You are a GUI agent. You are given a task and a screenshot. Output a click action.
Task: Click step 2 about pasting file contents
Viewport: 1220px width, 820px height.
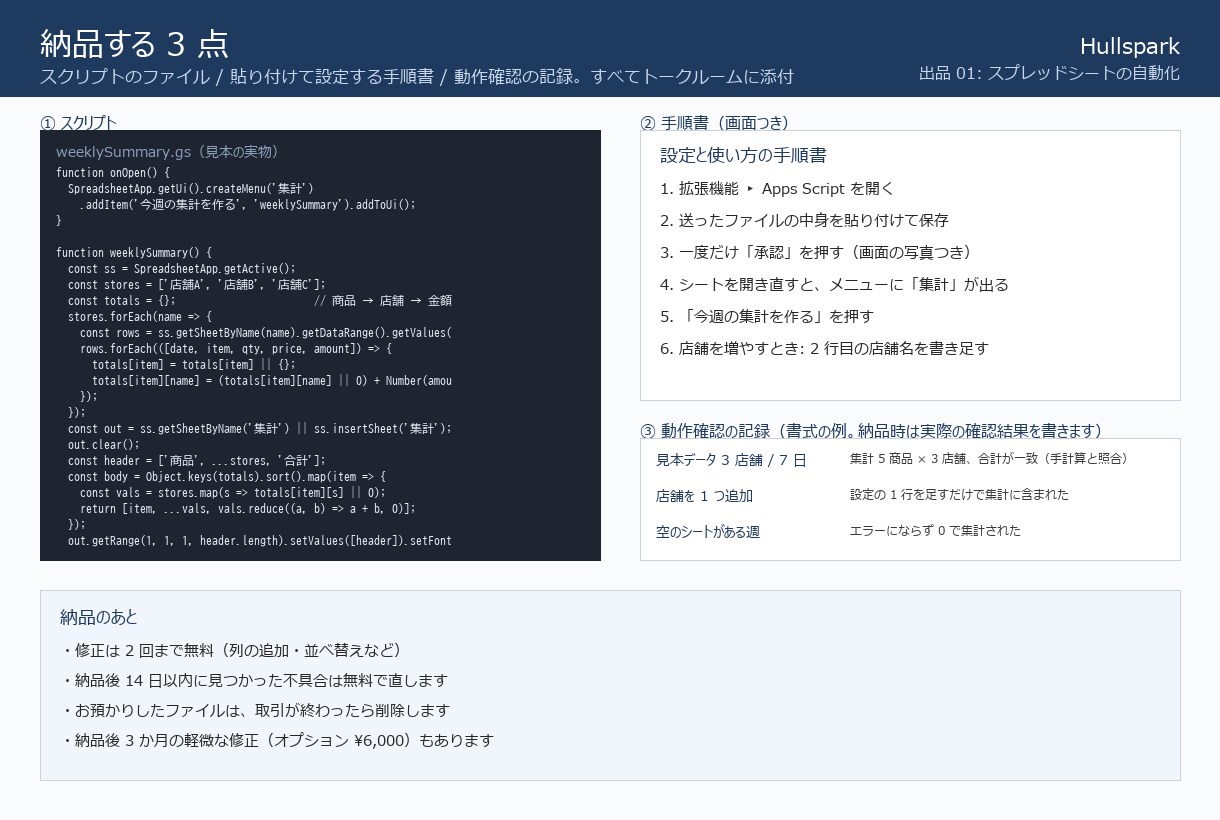[x=804, y=220]
